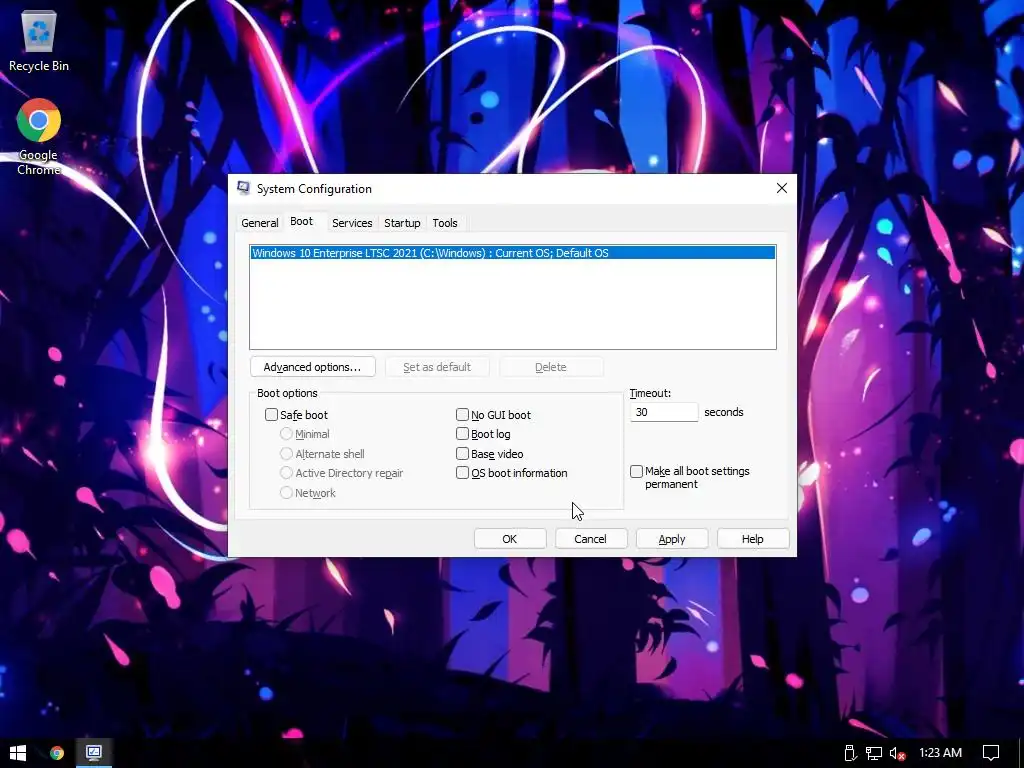
Task: Check the Base video option
Action: point(462,453)
